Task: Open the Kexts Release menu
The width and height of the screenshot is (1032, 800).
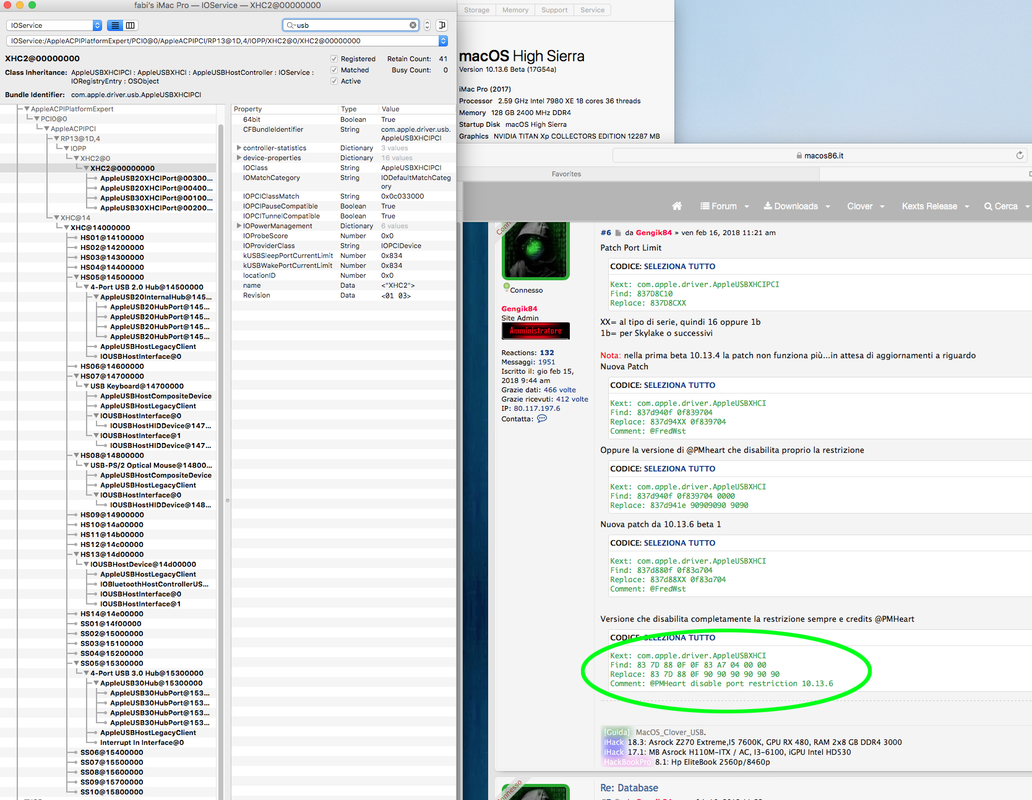Action: [935, 206]
